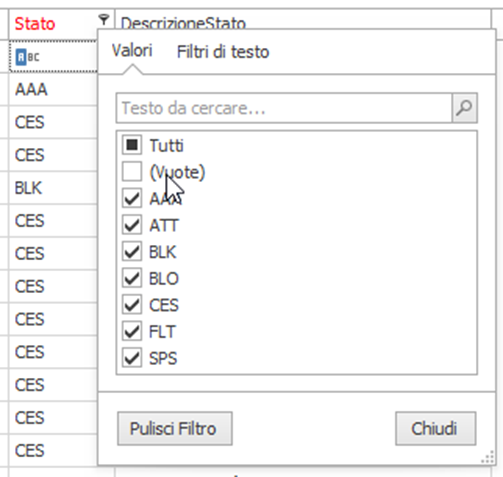Screen dimensions: 503x477
Task: Click the filter funnel icon on Stato column
Action: [x=104, y=20]
